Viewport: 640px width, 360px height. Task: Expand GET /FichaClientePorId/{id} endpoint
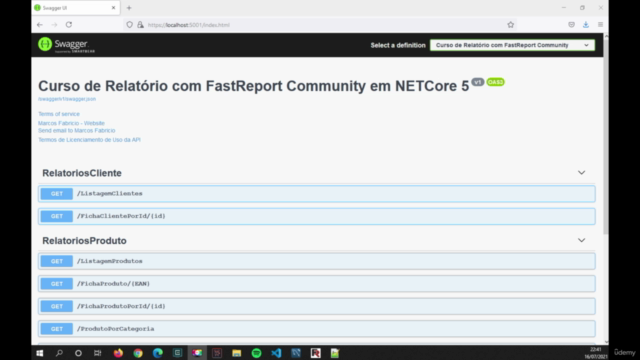click(317, 216)
